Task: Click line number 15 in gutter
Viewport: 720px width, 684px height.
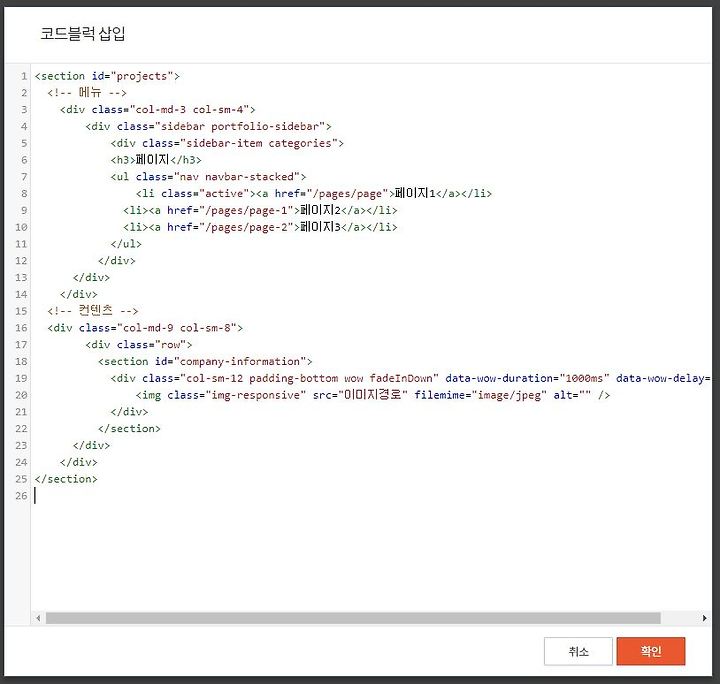Action: point(21,311)
